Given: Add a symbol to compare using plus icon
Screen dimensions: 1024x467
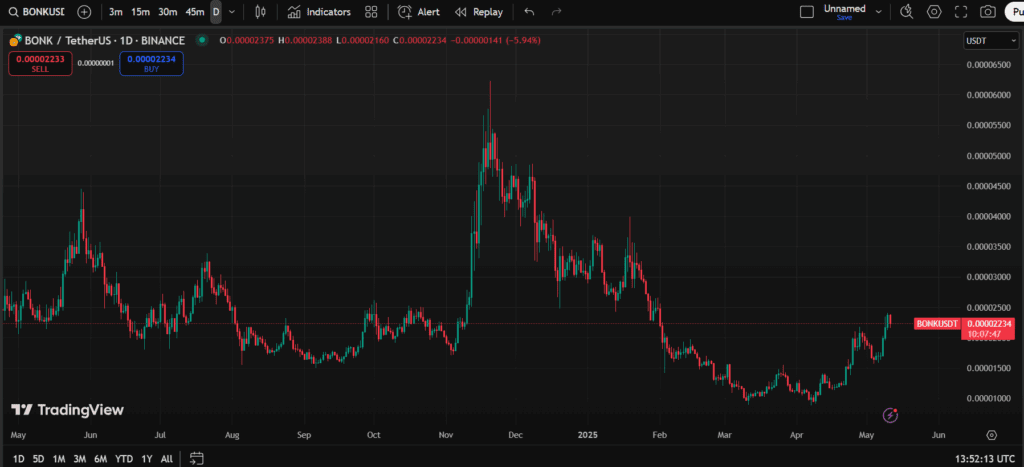Looking at the screenshot, I should [84, 12].
